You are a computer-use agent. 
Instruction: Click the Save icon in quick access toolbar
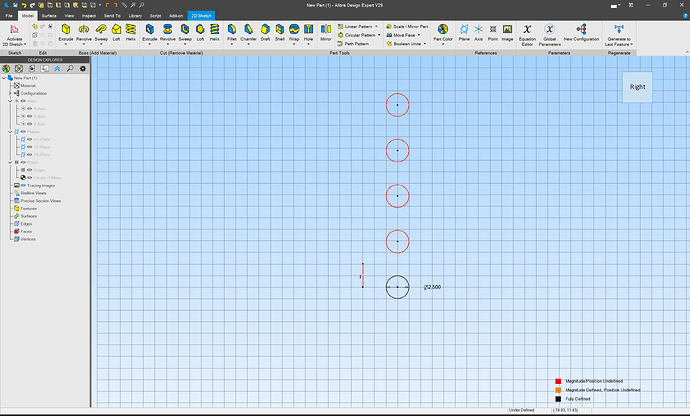15,5
